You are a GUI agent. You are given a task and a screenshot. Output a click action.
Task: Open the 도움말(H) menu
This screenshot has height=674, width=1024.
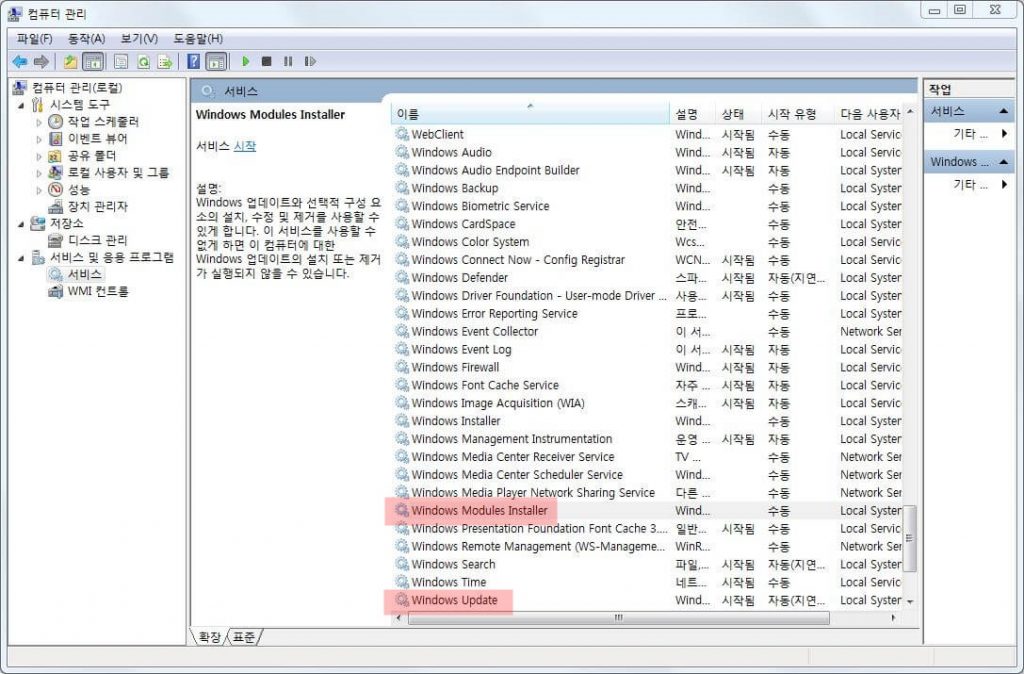198,39
